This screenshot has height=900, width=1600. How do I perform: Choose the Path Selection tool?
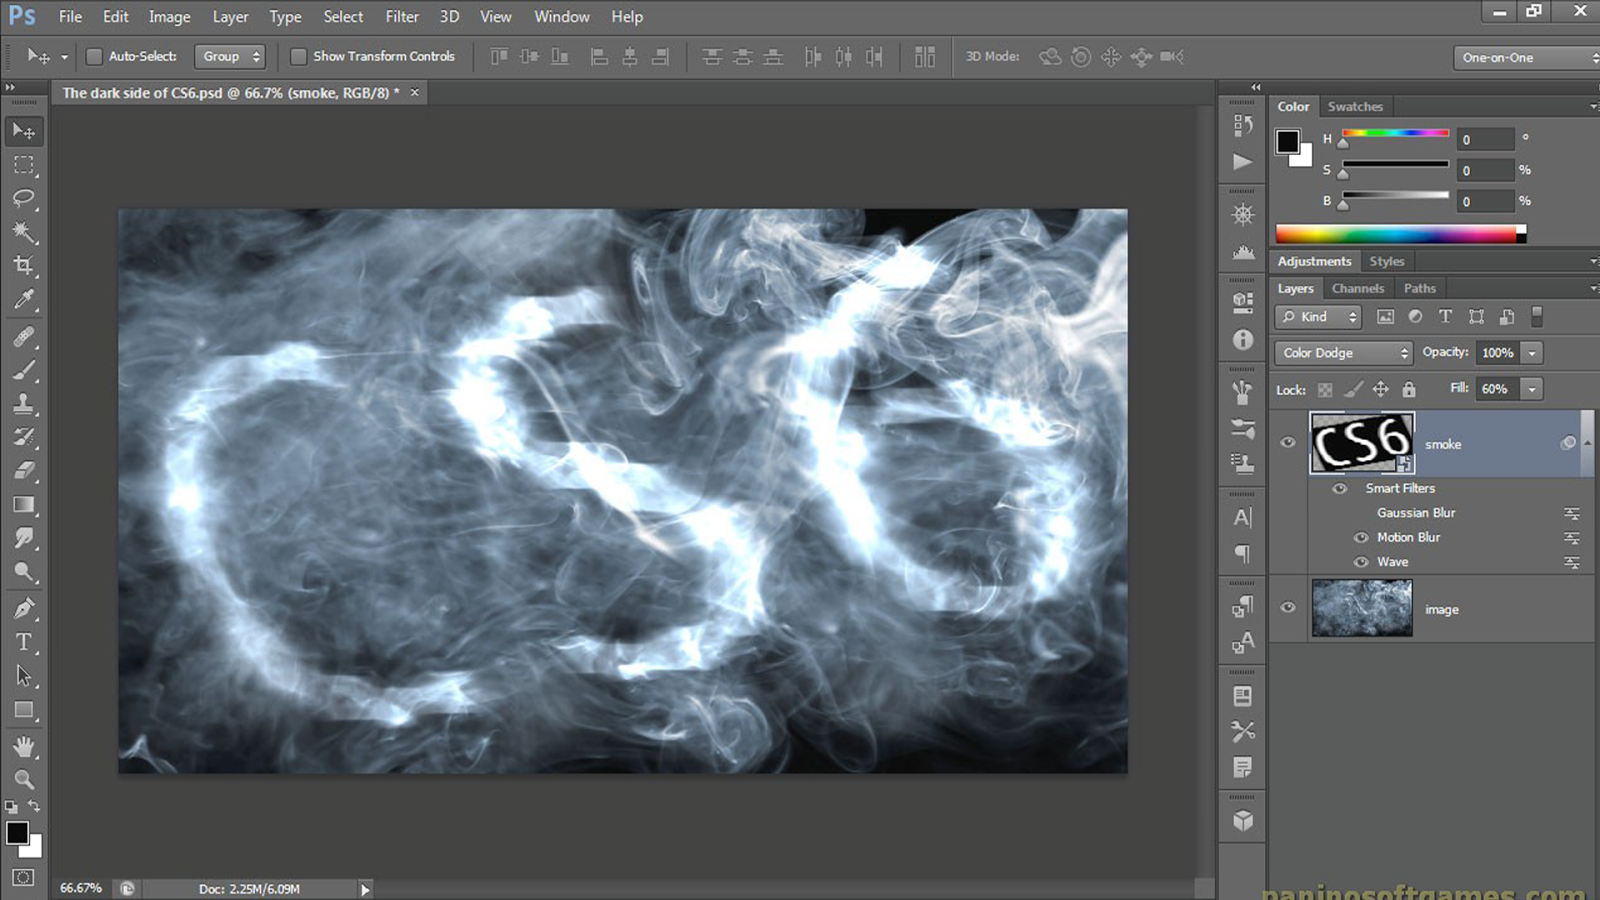click(x=24, y=676)
